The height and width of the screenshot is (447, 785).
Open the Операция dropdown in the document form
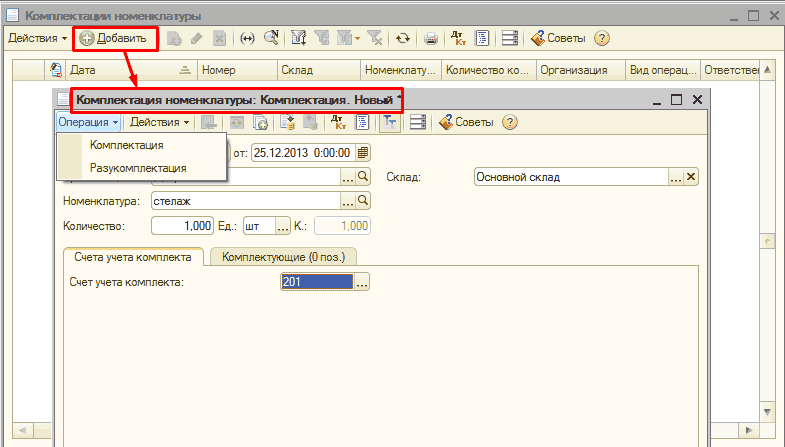(x=88, y=122)
